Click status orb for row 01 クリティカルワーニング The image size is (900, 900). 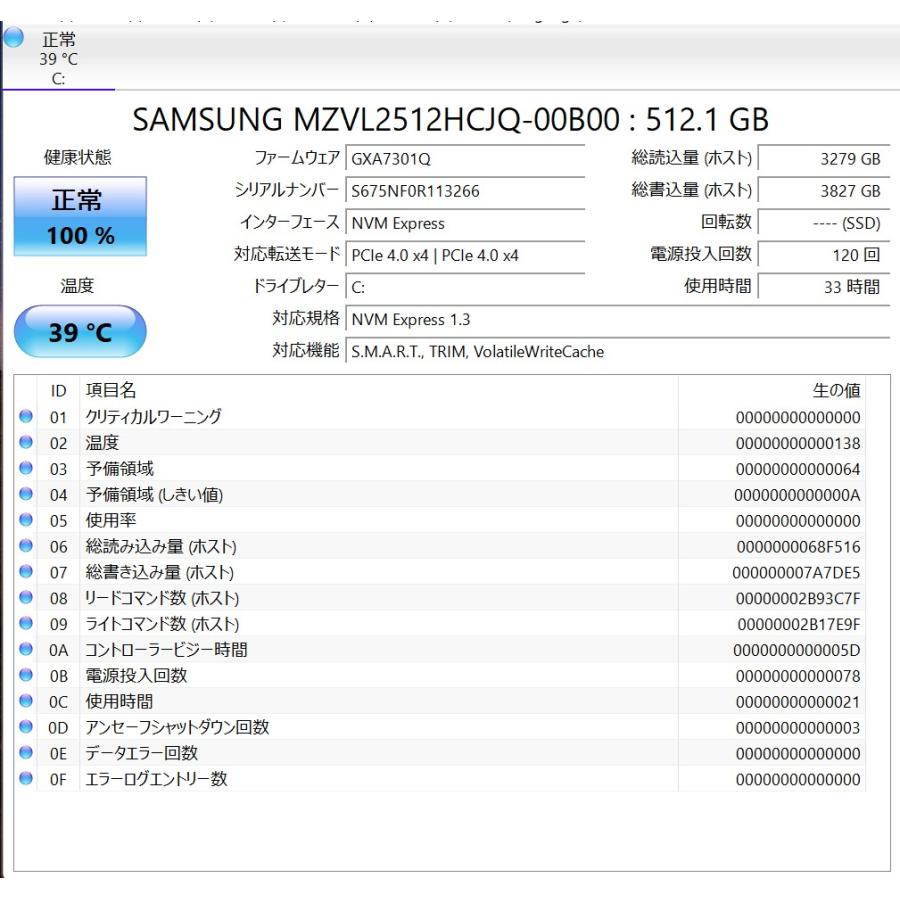click(26, 416)
